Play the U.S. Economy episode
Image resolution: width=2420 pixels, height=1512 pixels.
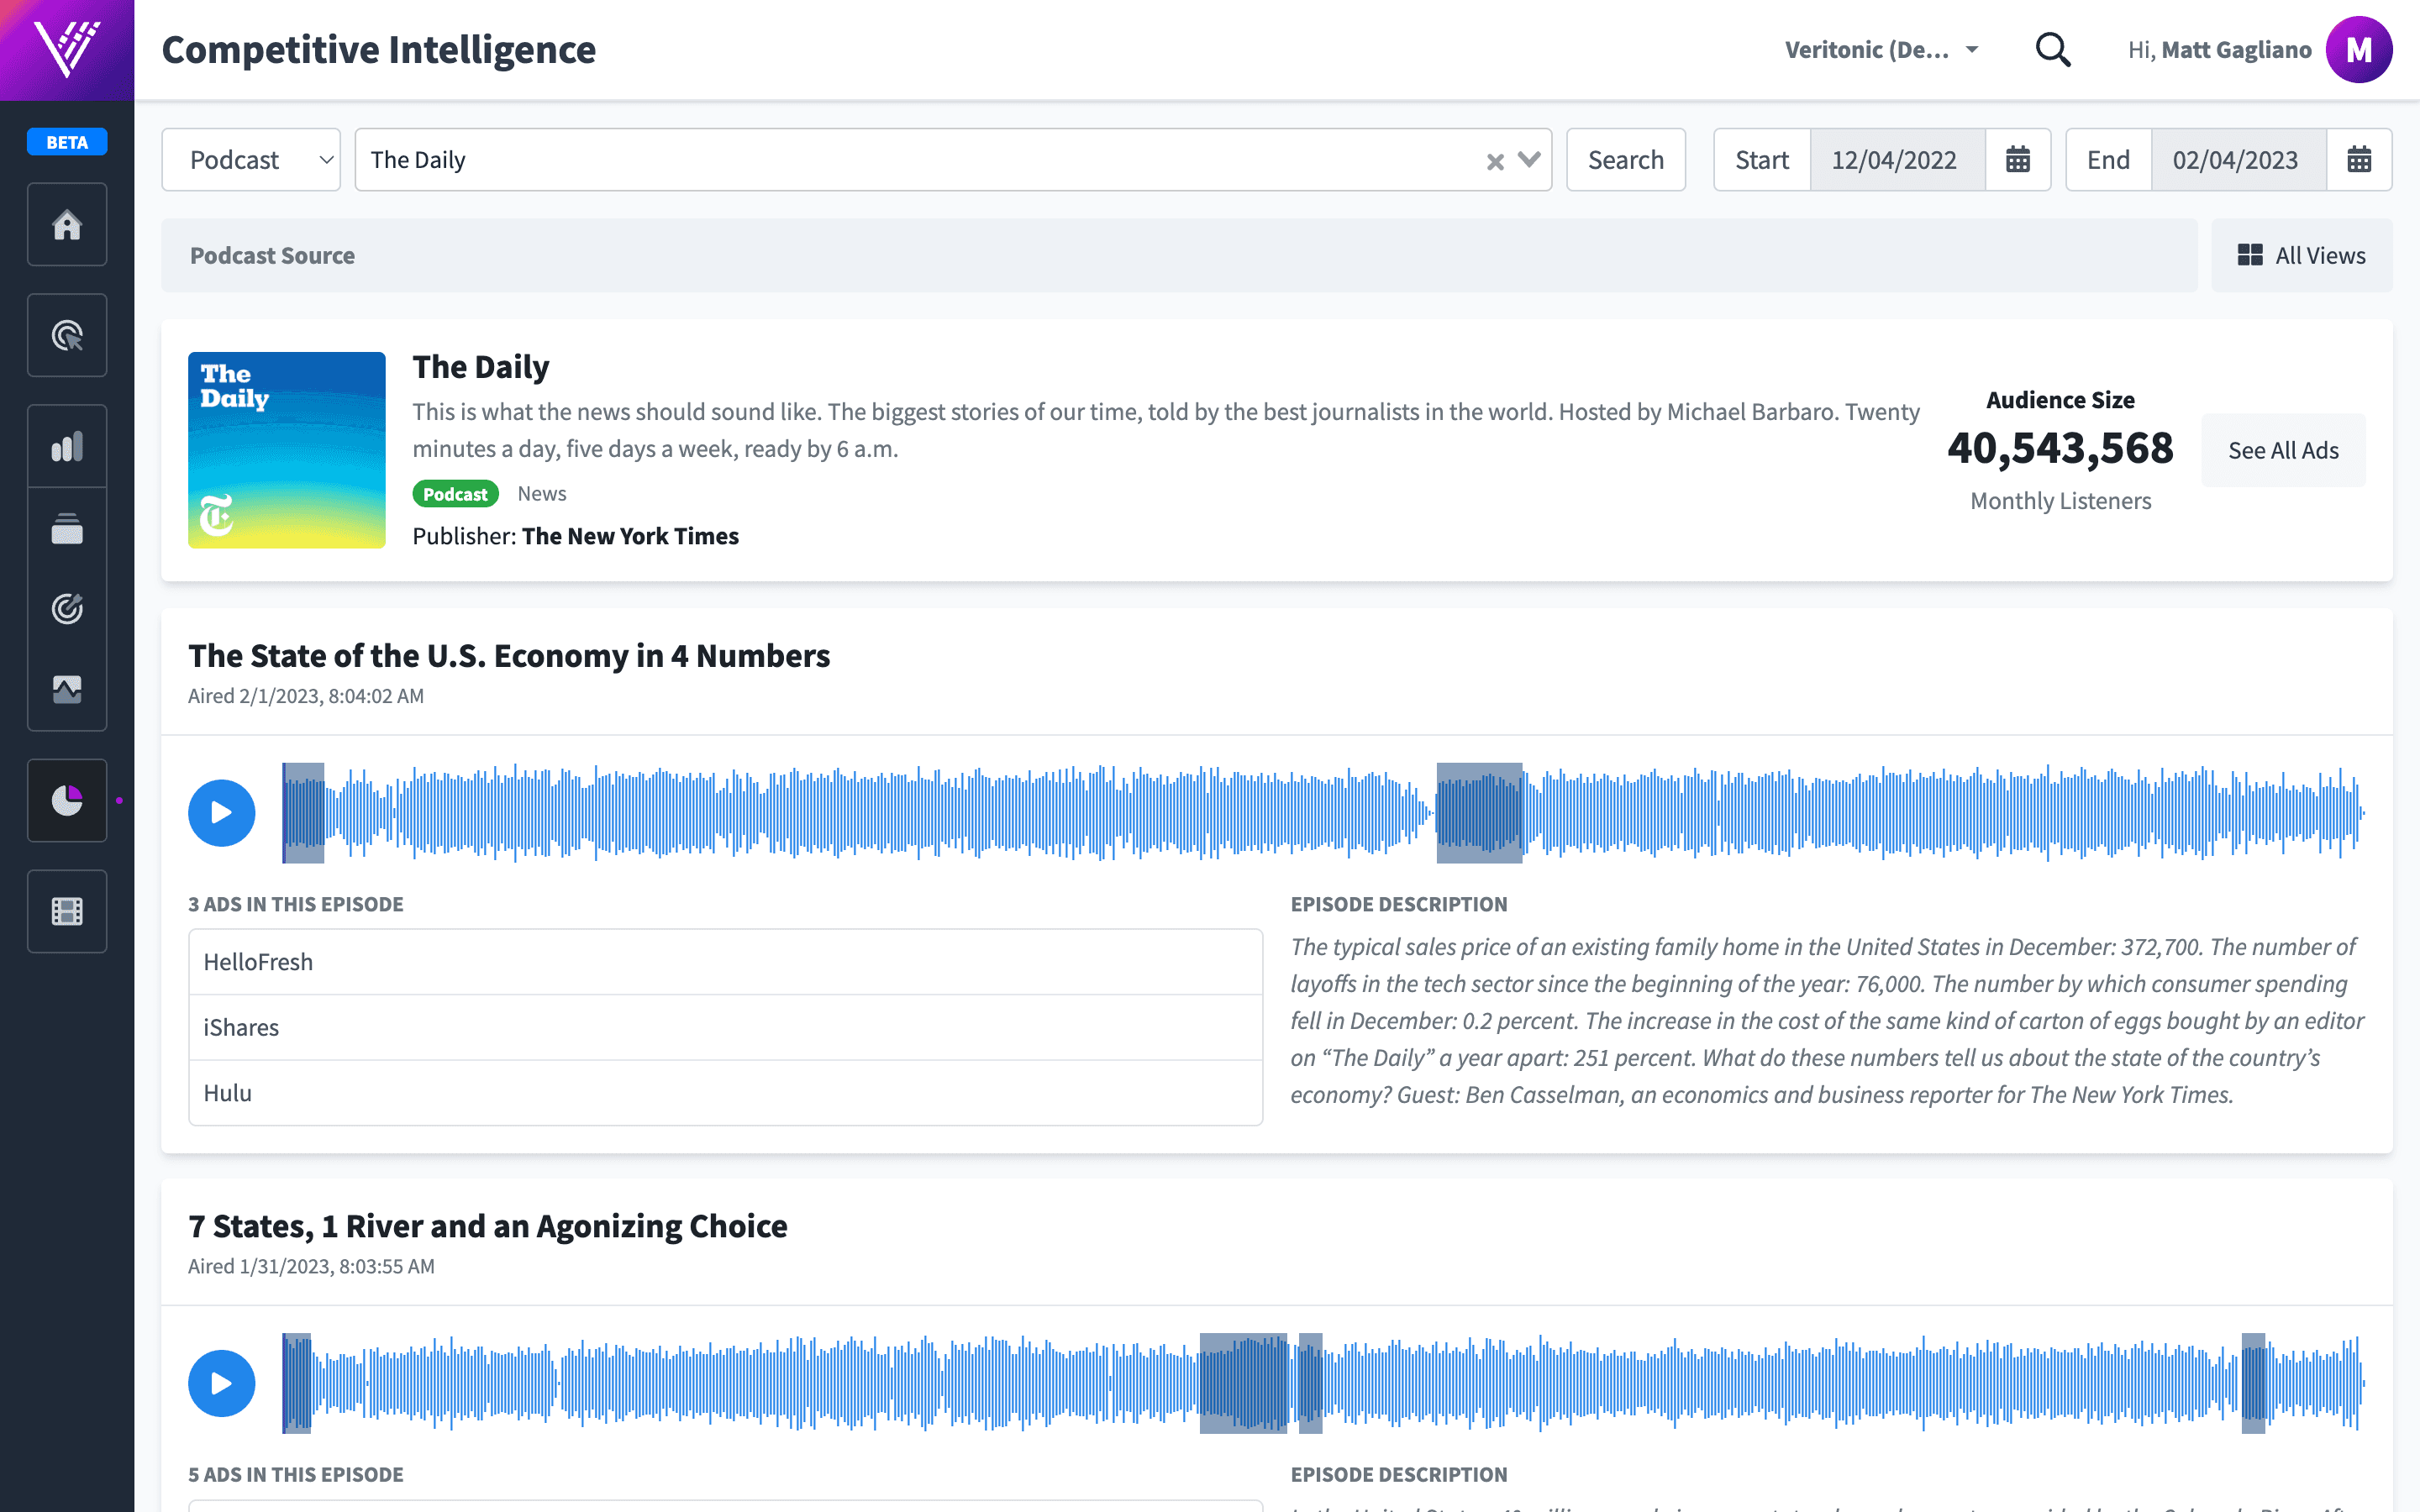tap(222, 813)
